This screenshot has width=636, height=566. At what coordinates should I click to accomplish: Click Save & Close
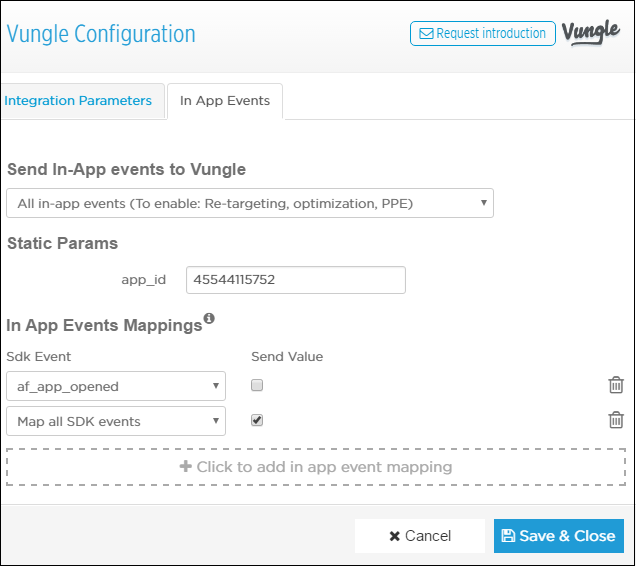(559, 536)
